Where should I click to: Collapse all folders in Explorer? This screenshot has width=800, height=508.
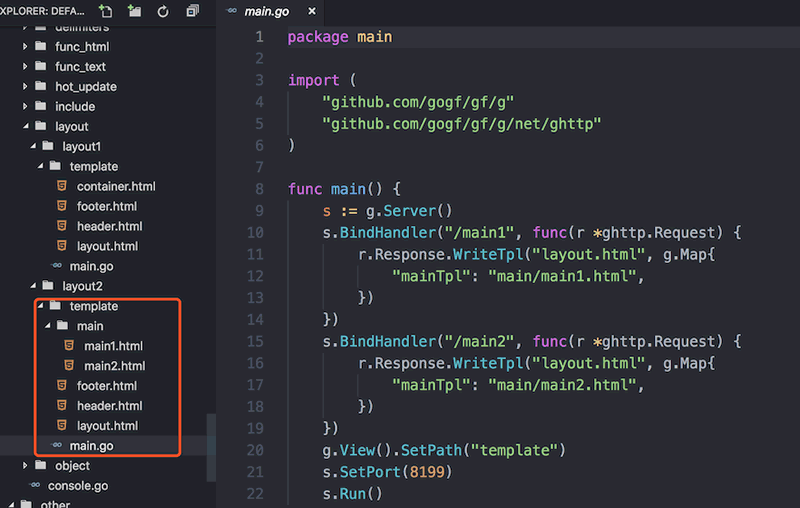192,11
